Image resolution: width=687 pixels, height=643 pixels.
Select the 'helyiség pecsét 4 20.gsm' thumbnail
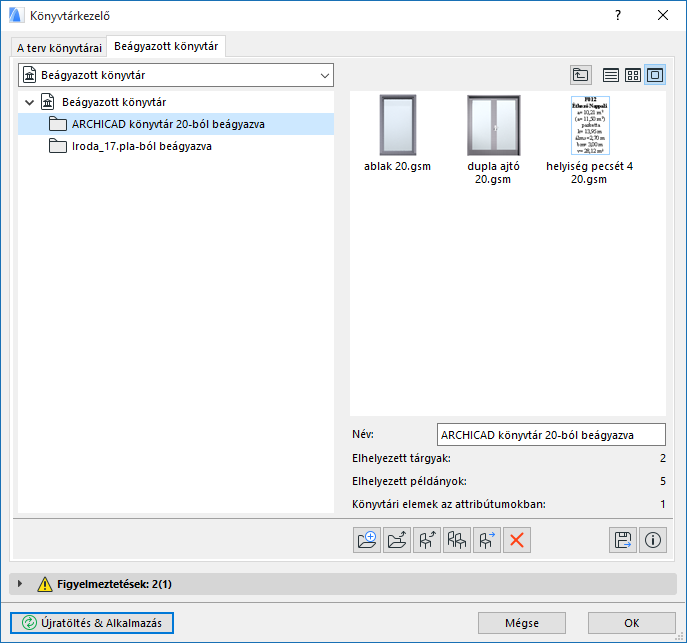point(590,125)
